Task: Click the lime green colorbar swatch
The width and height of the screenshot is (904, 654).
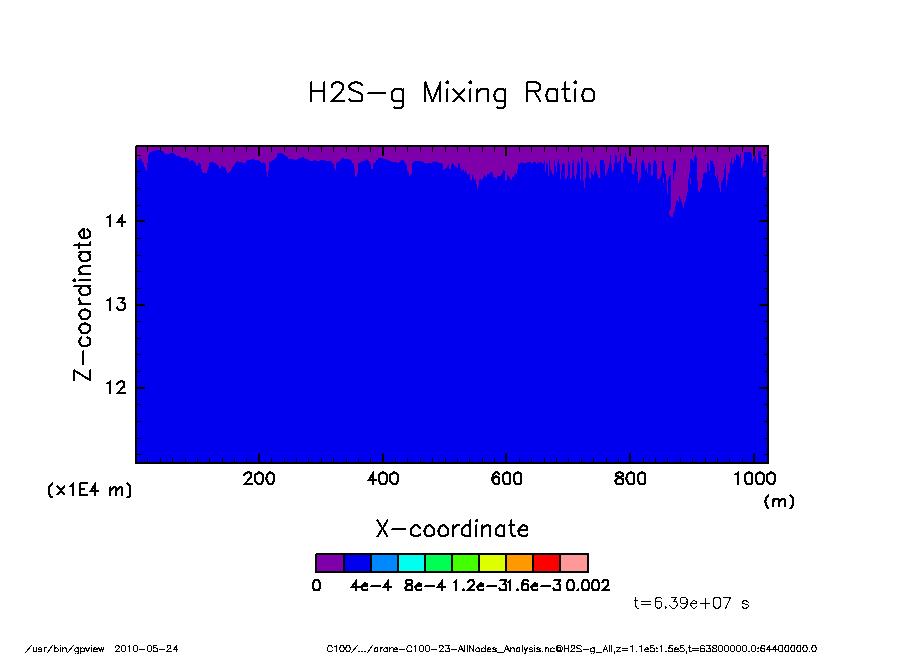Action: [466, 563]
